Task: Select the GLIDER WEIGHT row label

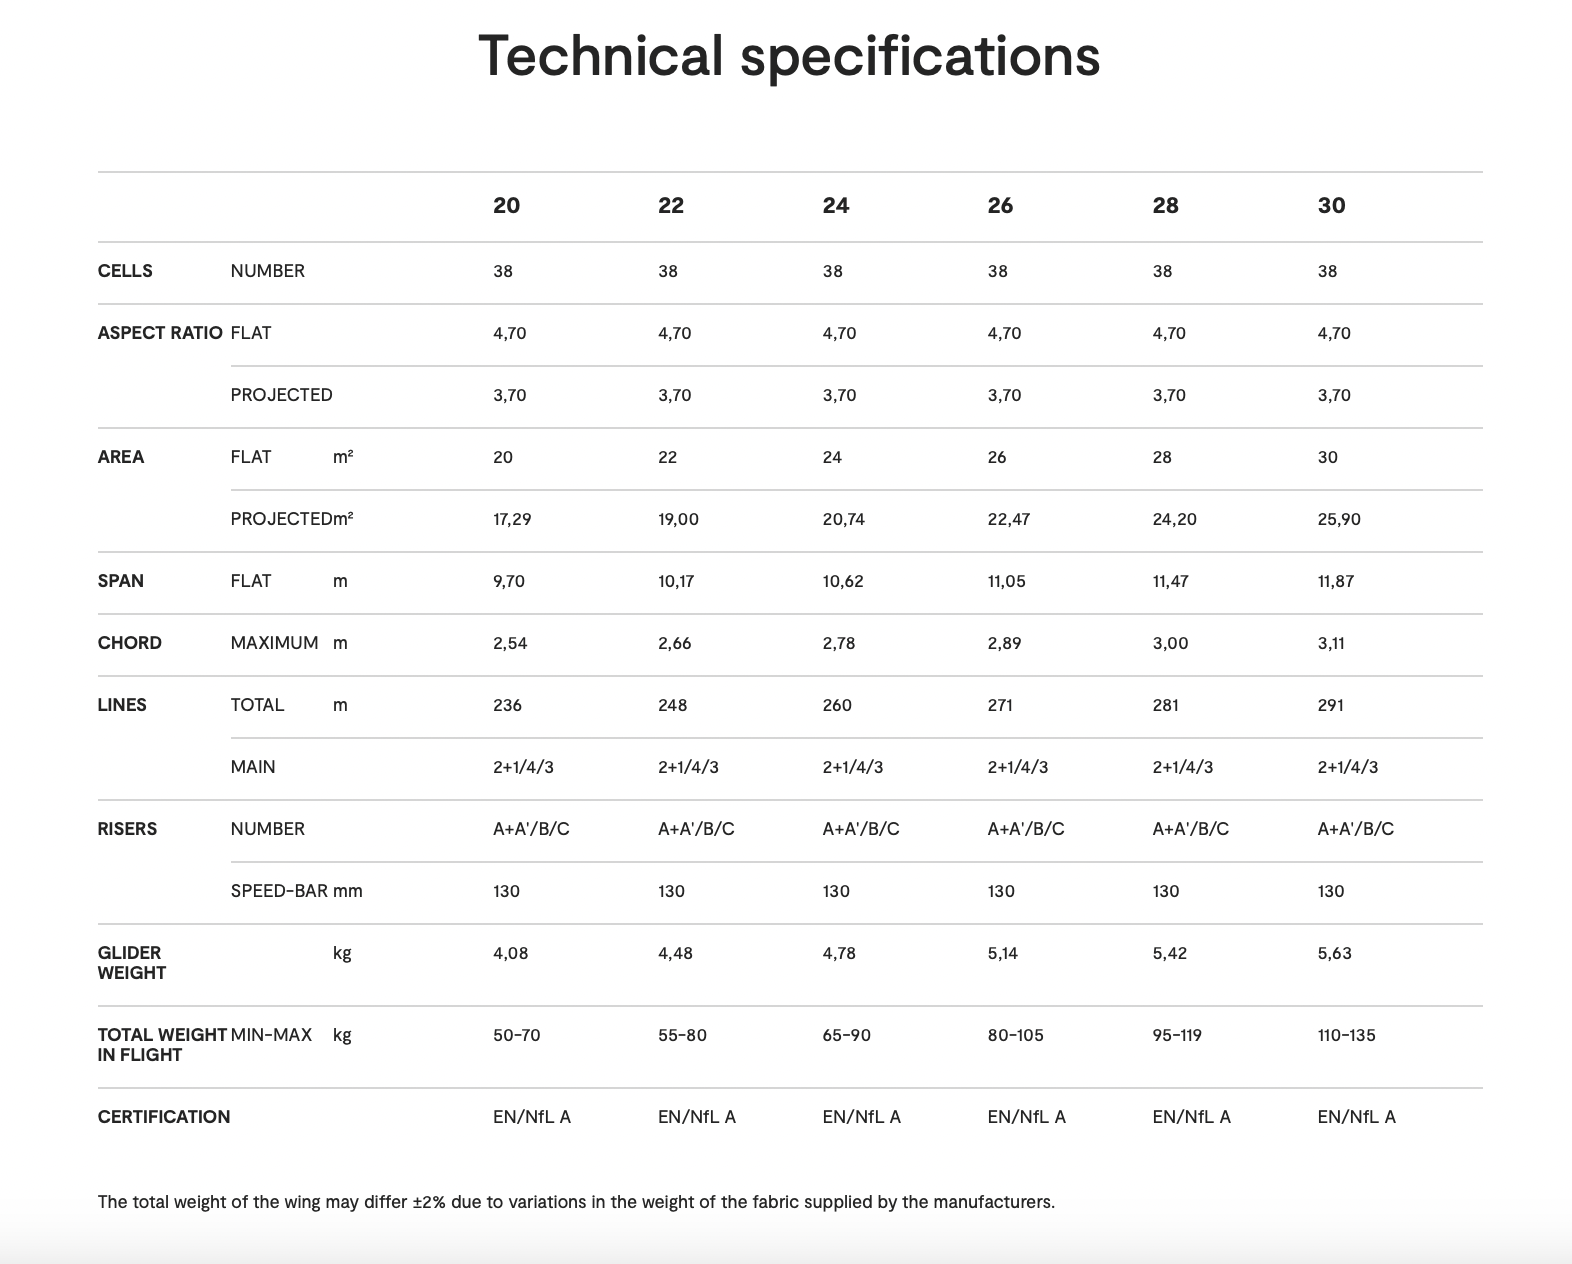Action: click(x=131, y=963)
